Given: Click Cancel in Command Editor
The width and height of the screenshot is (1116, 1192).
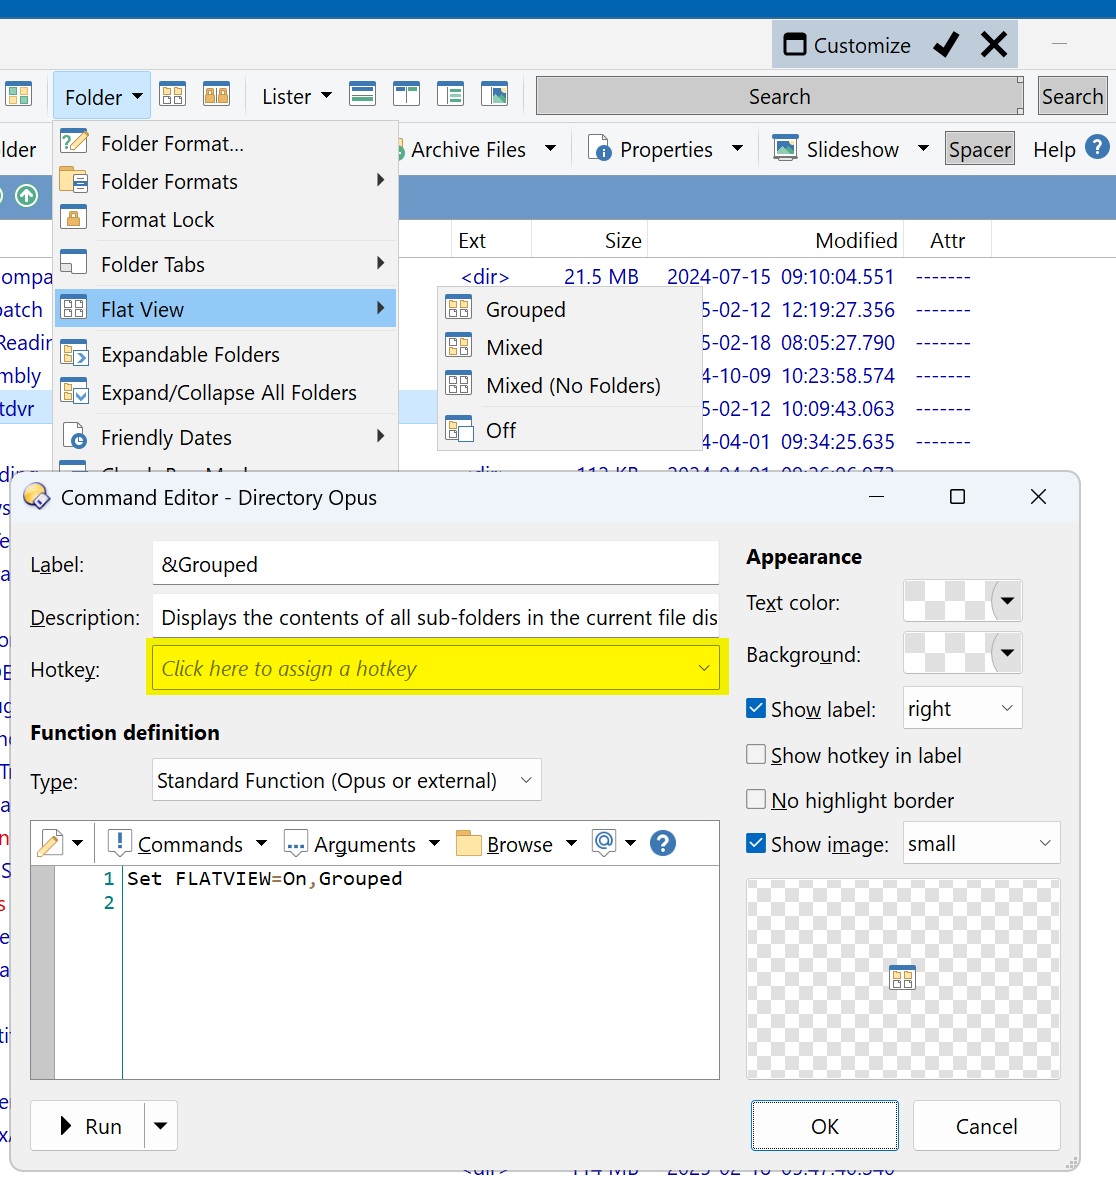Looking at the screenshot, I should (x=986, y=1125).
